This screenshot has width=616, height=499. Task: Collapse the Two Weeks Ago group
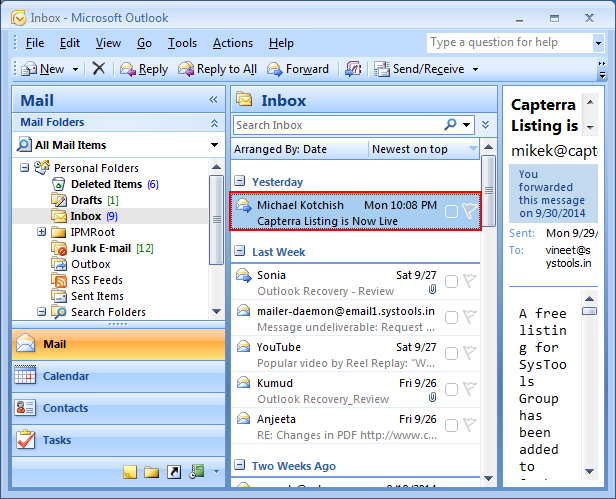click(x=239, y=465)
